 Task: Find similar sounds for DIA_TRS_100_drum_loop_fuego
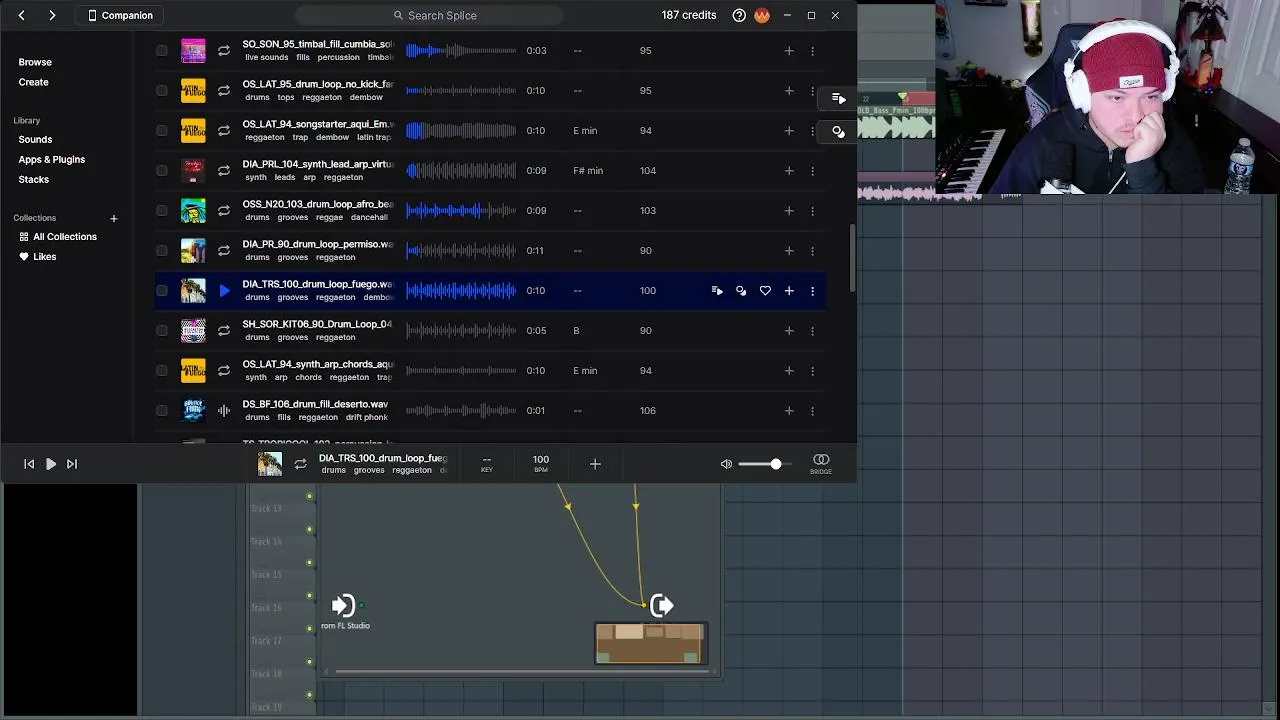(741, 291)
